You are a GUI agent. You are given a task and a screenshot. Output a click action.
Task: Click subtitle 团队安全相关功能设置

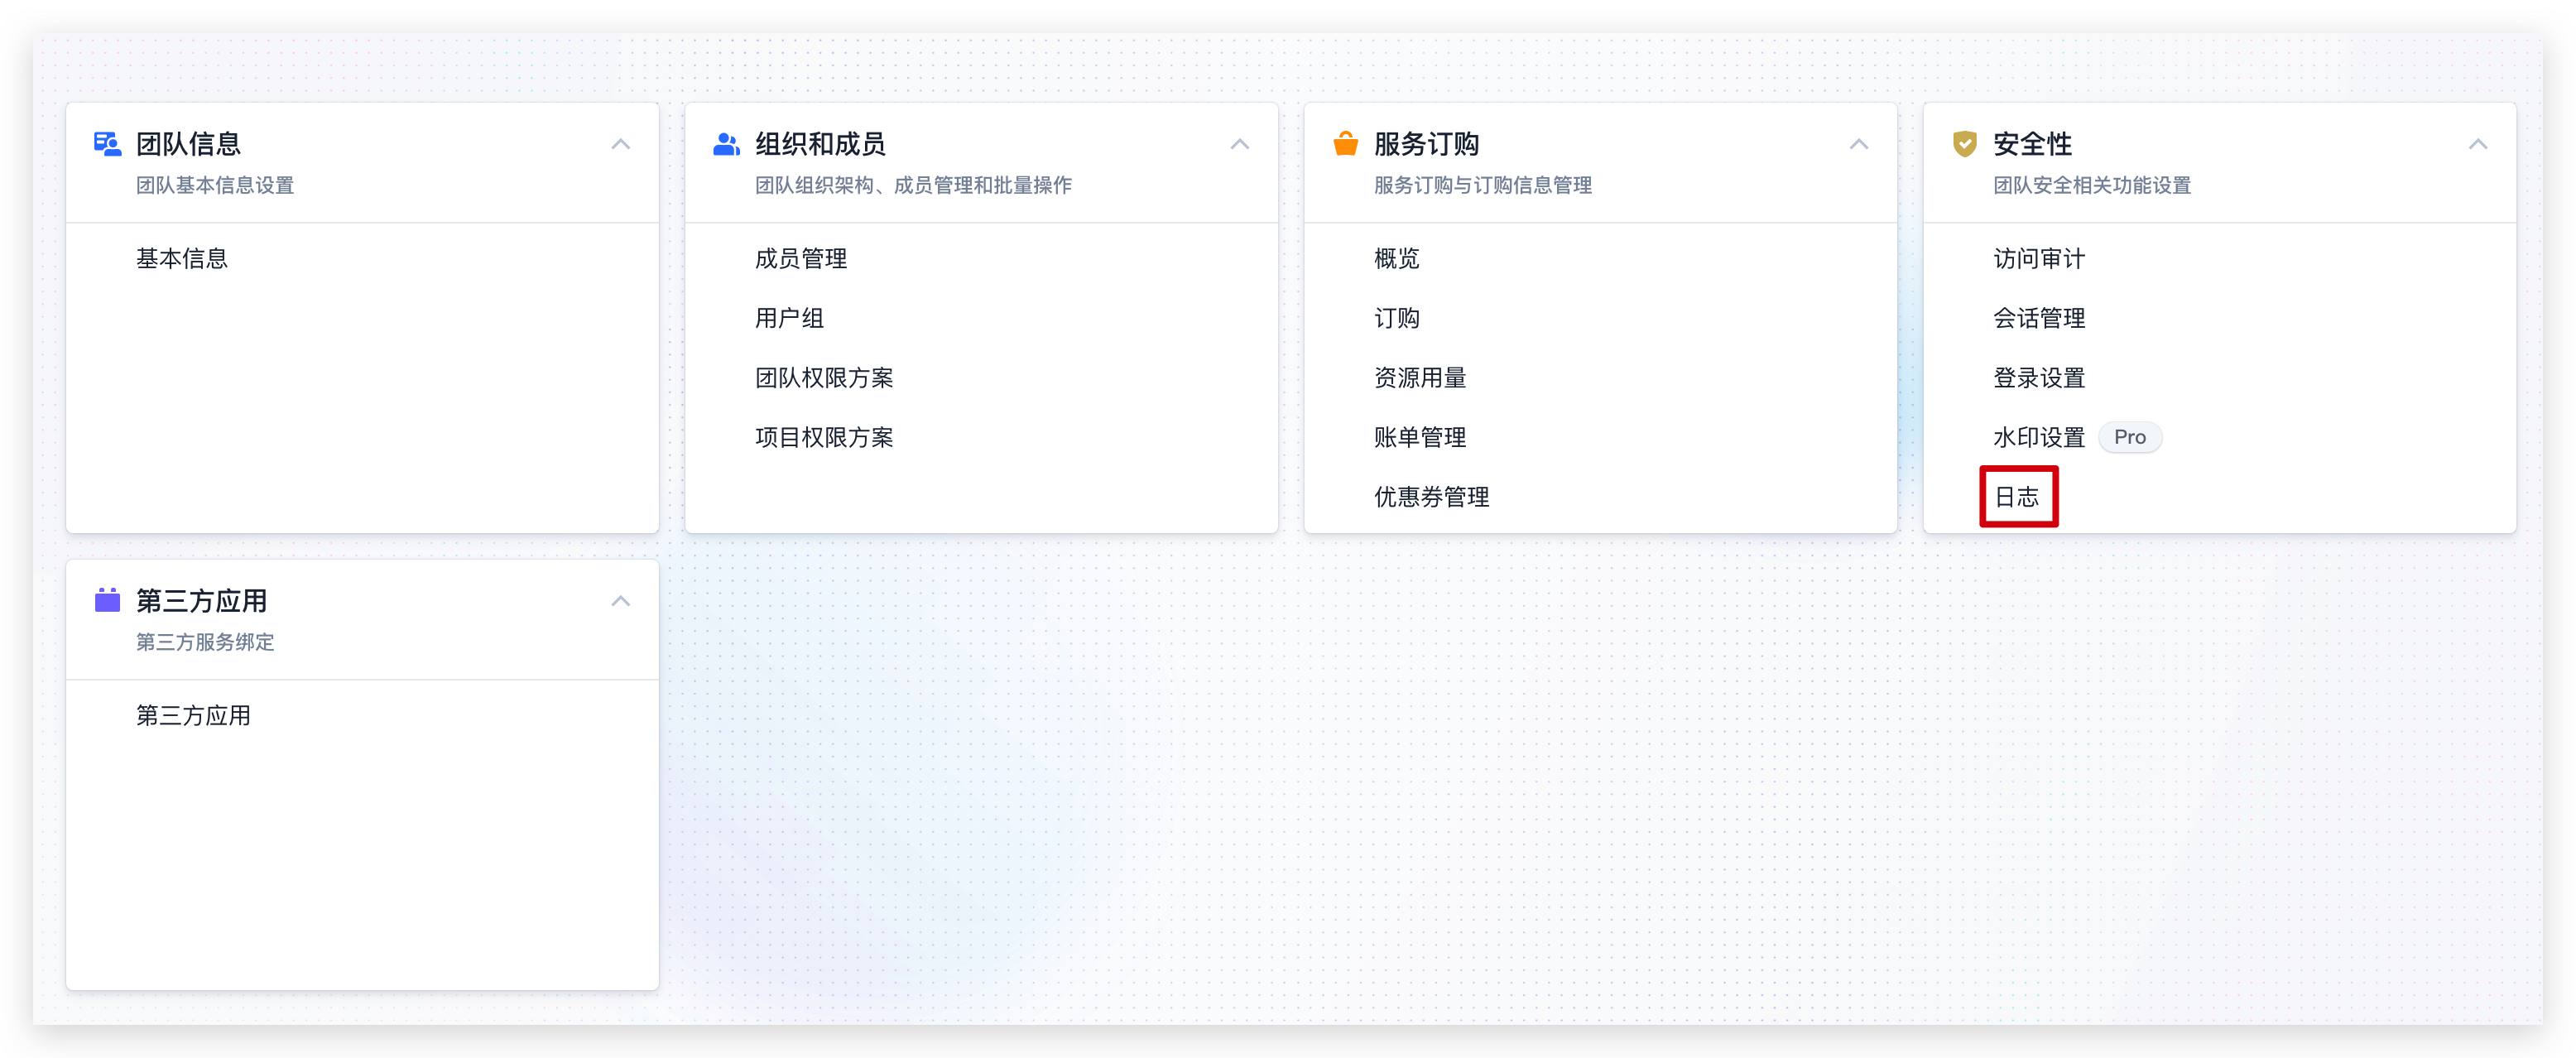point(2092,185)
